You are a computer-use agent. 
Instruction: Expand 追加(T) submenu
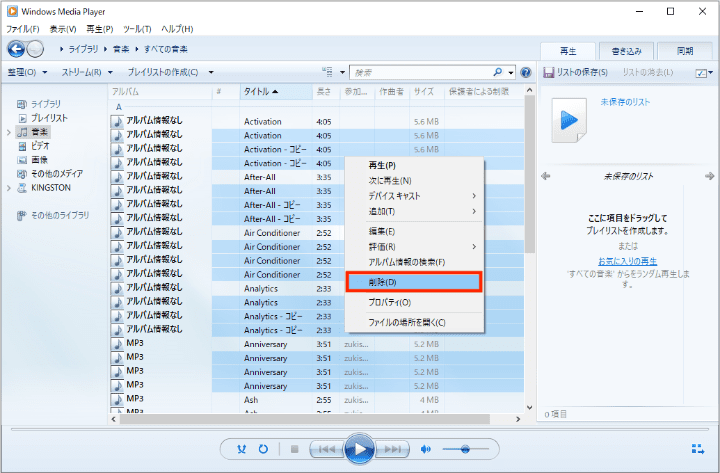click(414, 211)
